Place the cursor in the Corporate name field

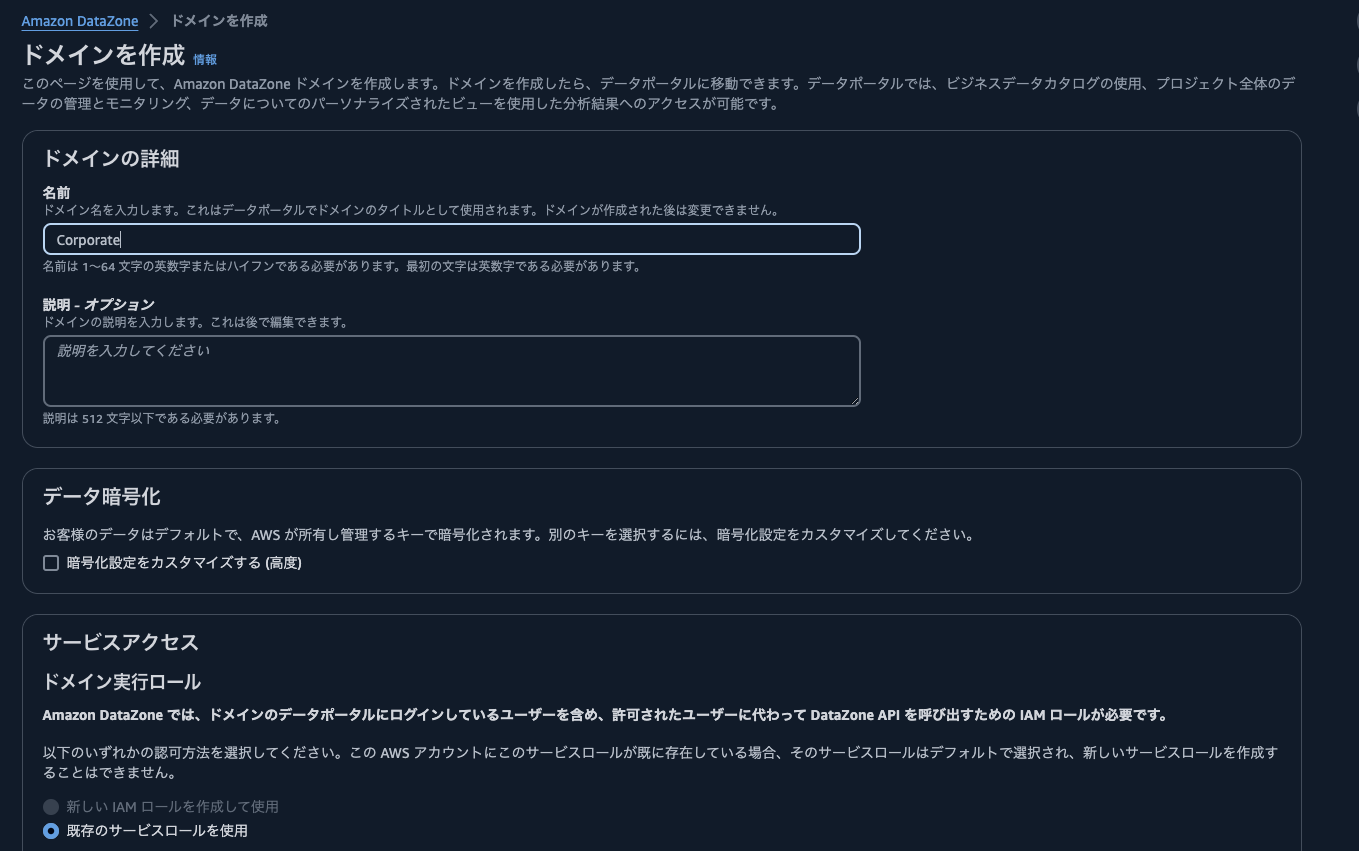(450, 239)
